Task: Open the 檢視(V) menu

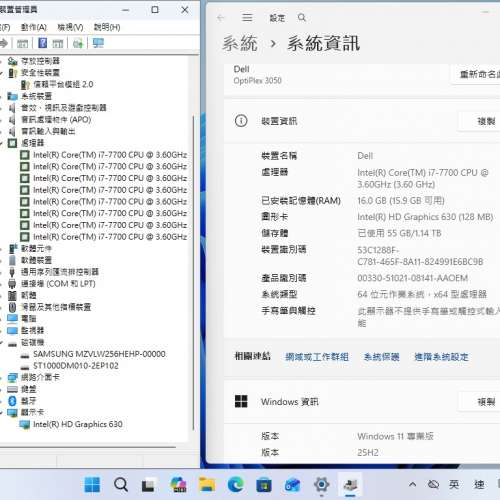Action: tap(70, 27)
